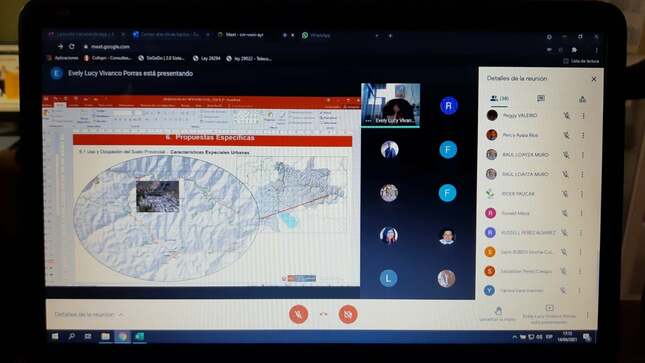The image size is (645, 363).
Task: Turn on camera with the red video button
Action: [x=348, y=314]
